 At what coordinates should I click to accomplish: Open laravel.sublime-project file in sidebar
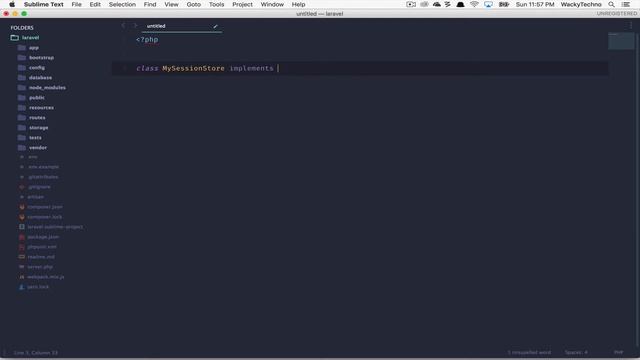(x=55, y=227)
